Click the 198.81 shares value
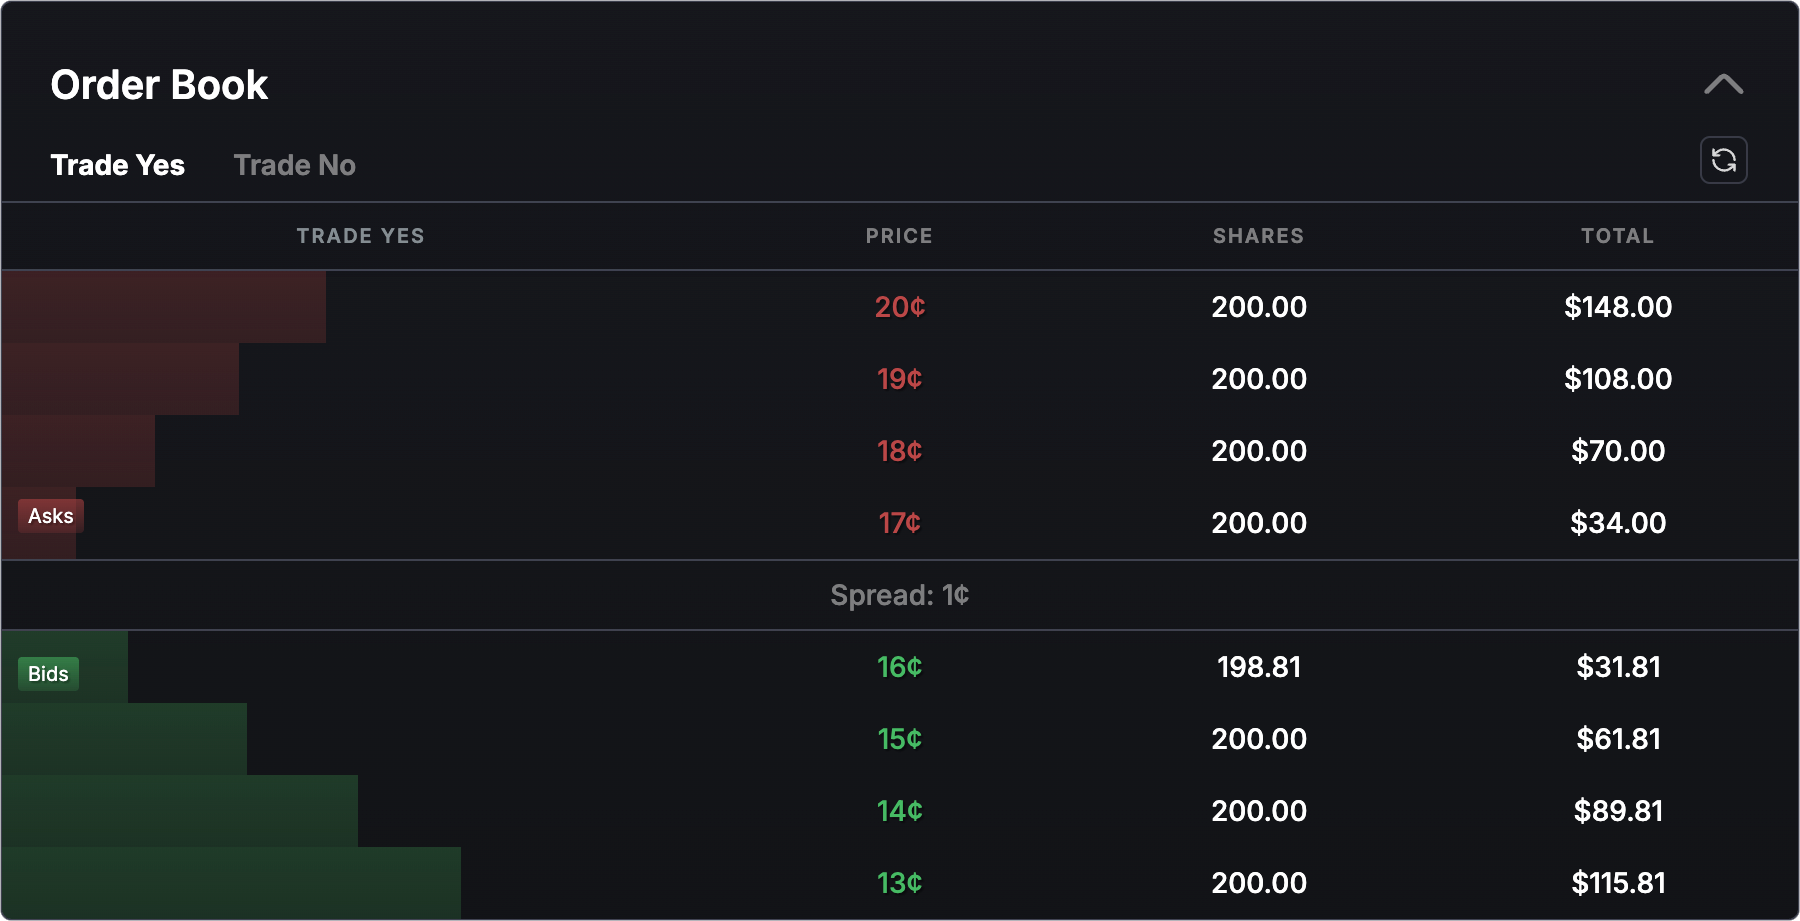This screenshot has height=921, width=1800. (x=1258, y=667)
